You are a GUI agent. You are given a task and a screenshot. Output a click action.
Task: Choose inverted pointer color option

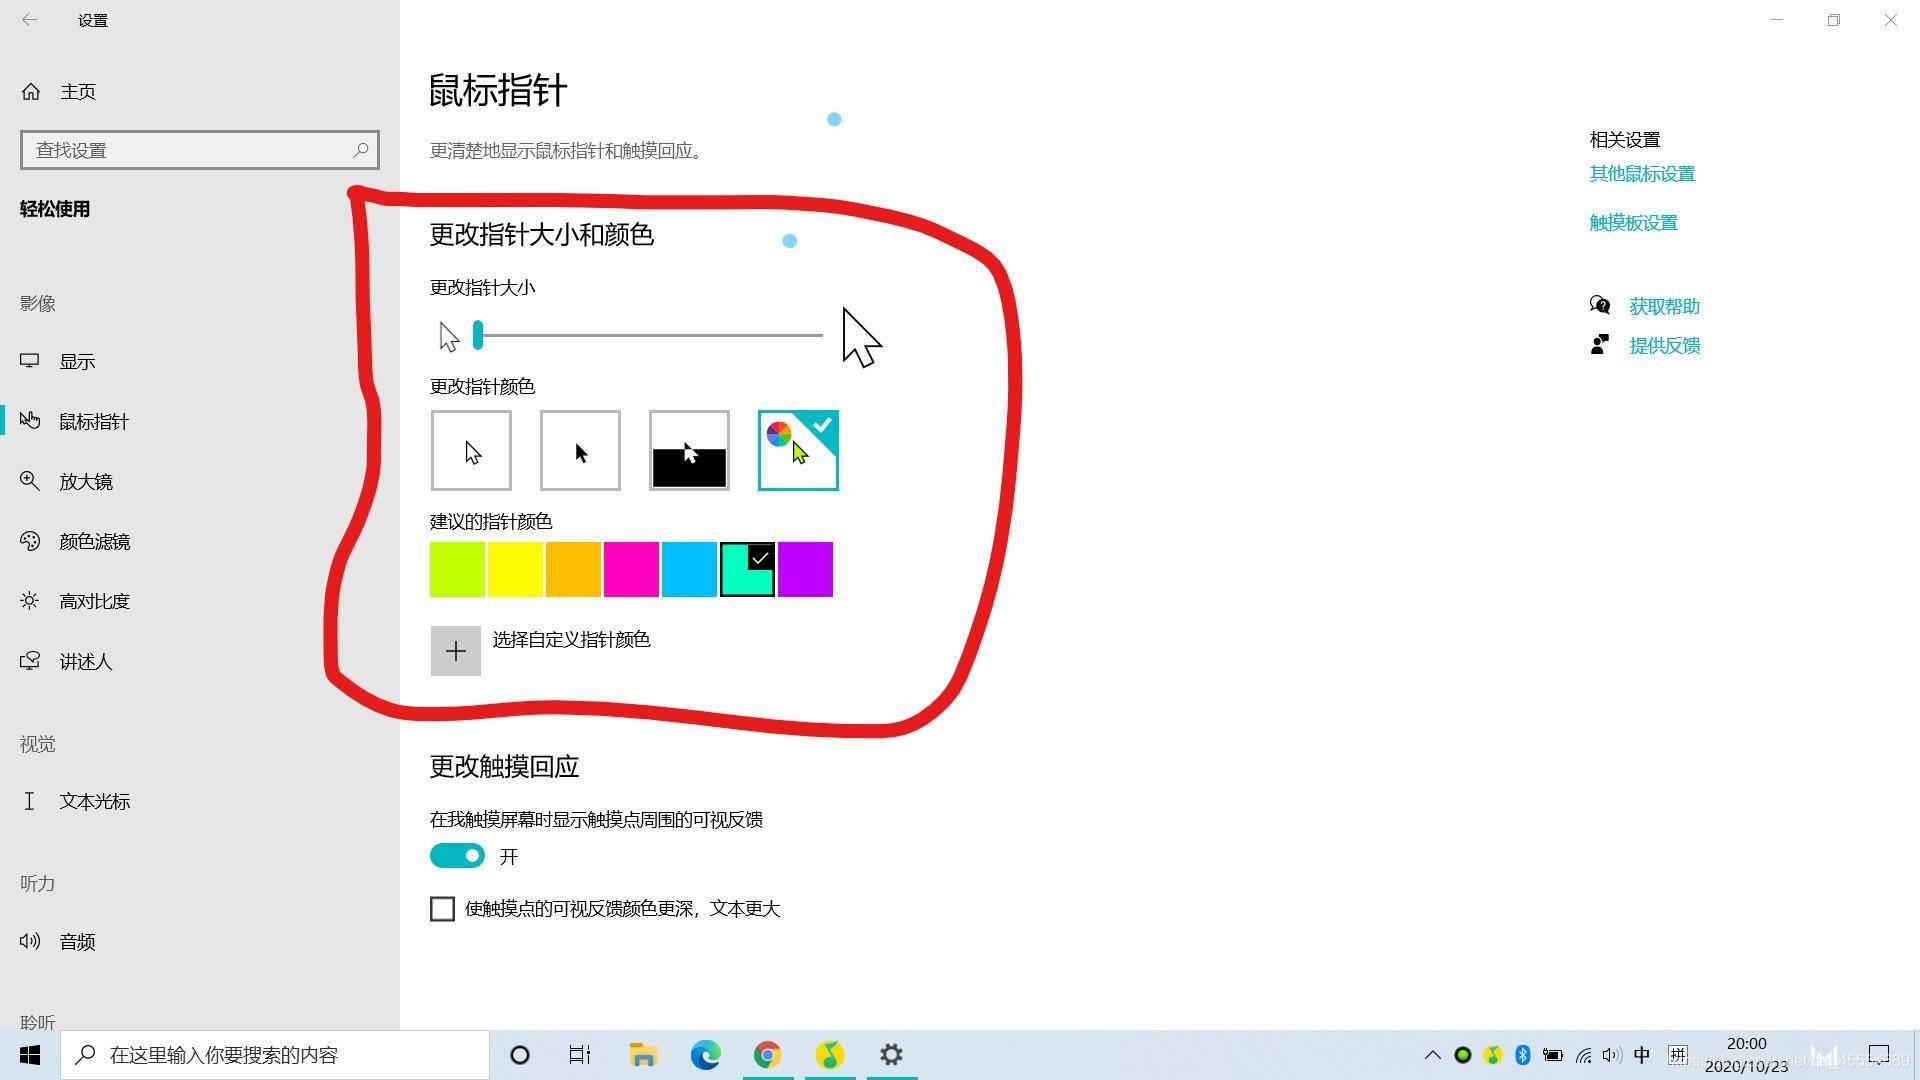click(x=689, y=450)
